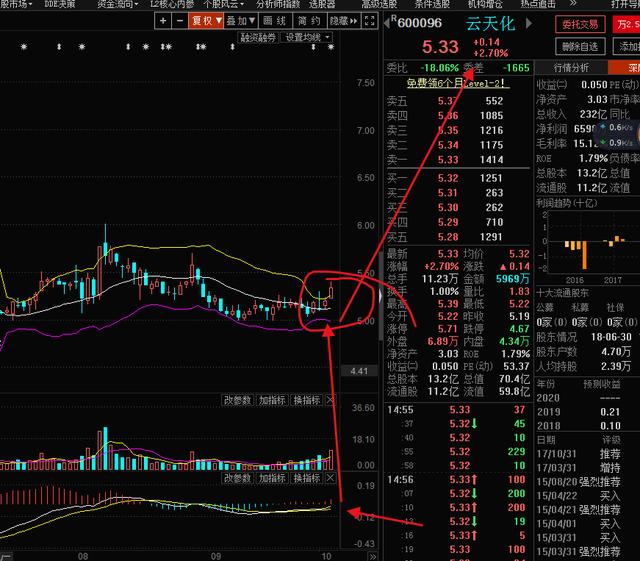Toggle the 画线 drawing line mode
Image resolution: width=640 pixels, height=561 pixels.
(x=274, y=20)
